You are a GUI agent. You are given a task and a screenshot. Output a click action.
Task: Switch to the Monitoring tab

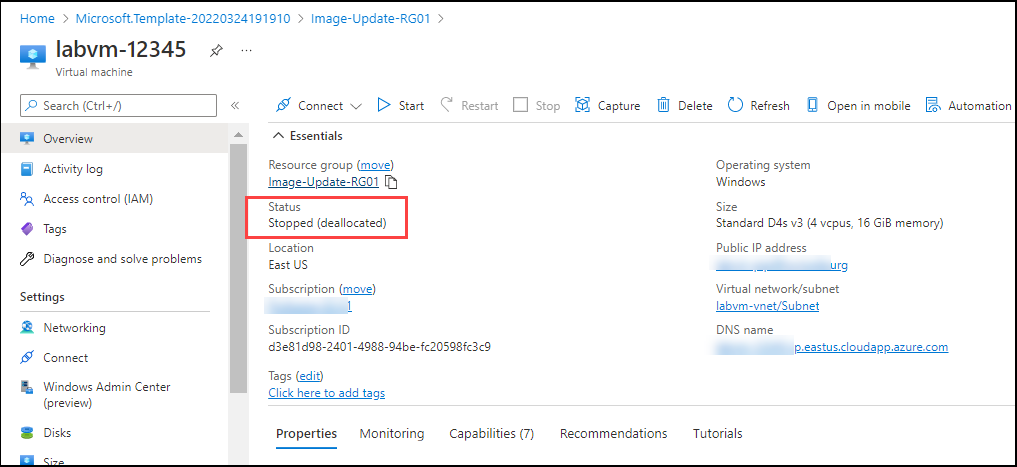(392, 433)
